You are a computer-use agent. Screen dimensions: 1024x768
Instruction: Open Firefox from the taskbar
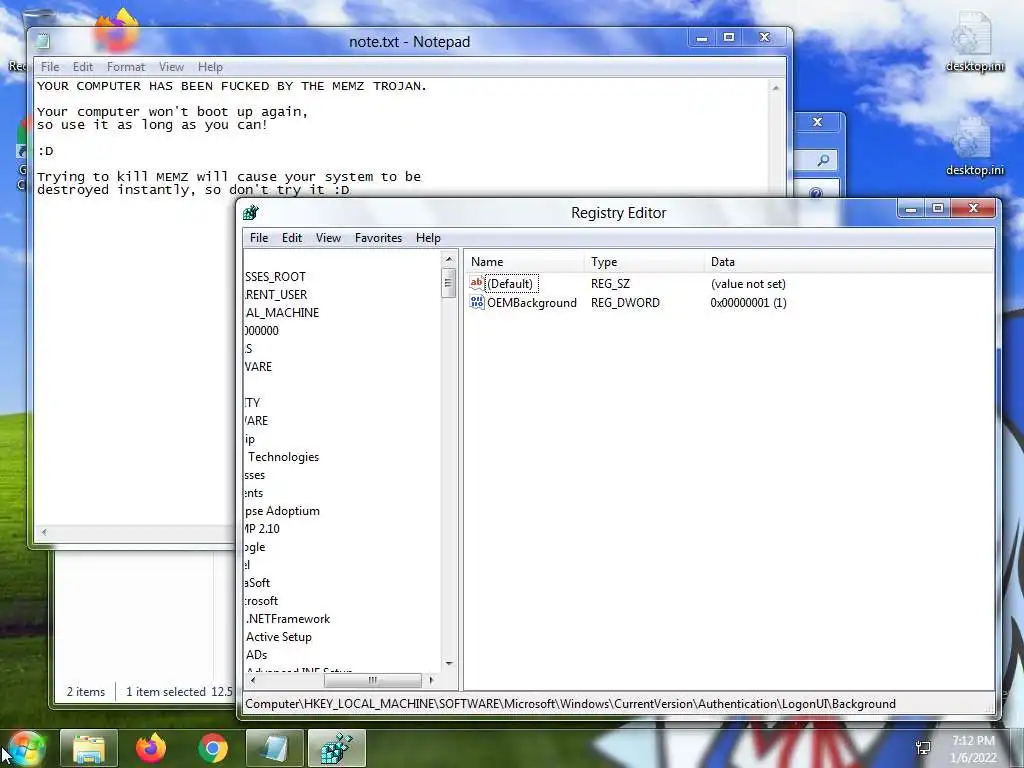[151, 748]
